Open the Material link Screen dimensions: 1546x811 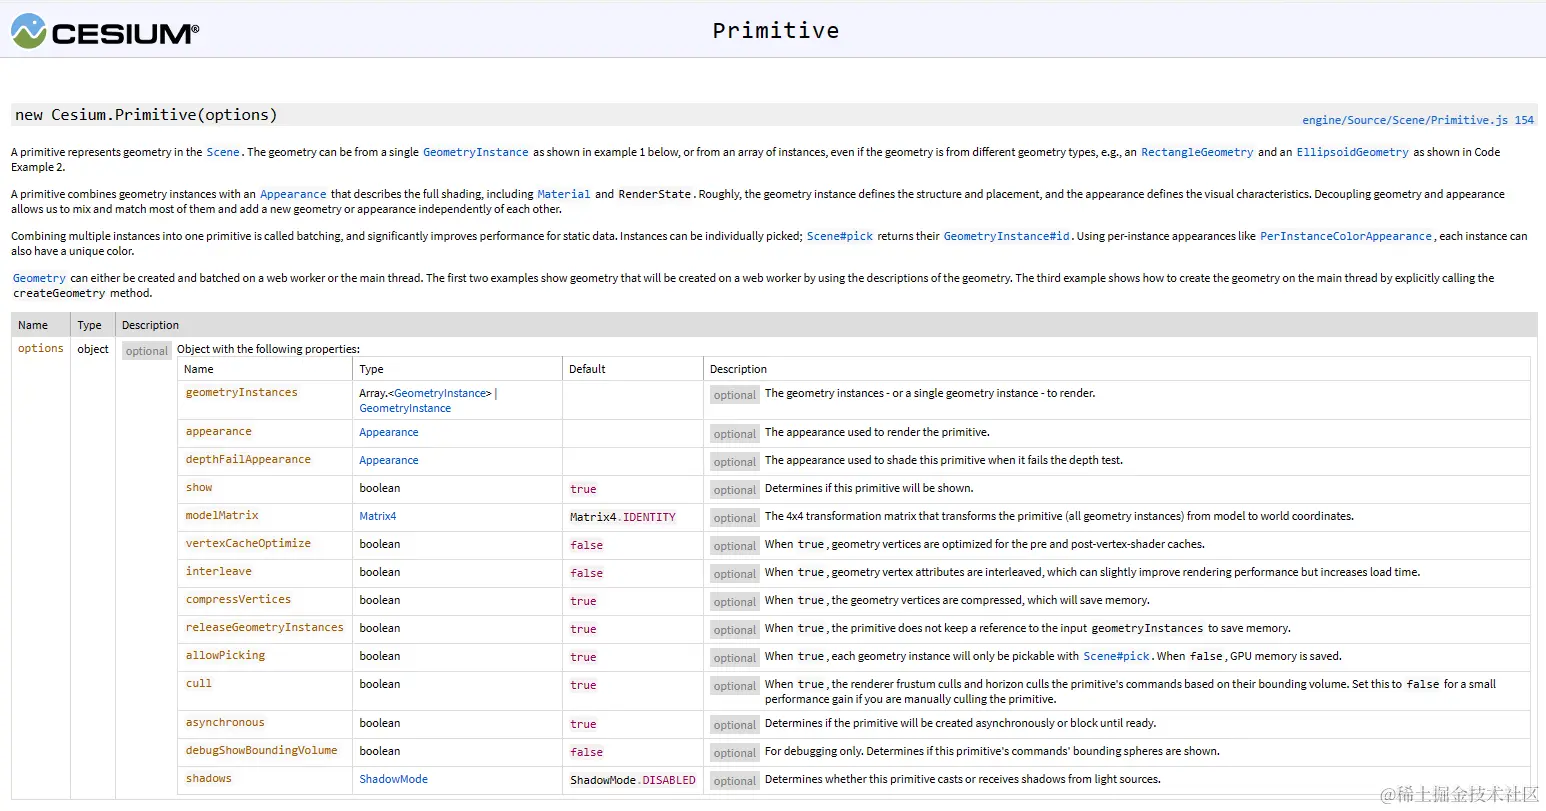point(564,194)
